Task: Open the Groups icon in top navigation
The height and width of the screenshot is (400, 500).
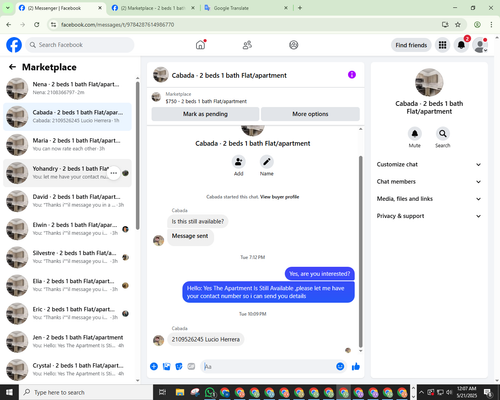Action: 294,45
